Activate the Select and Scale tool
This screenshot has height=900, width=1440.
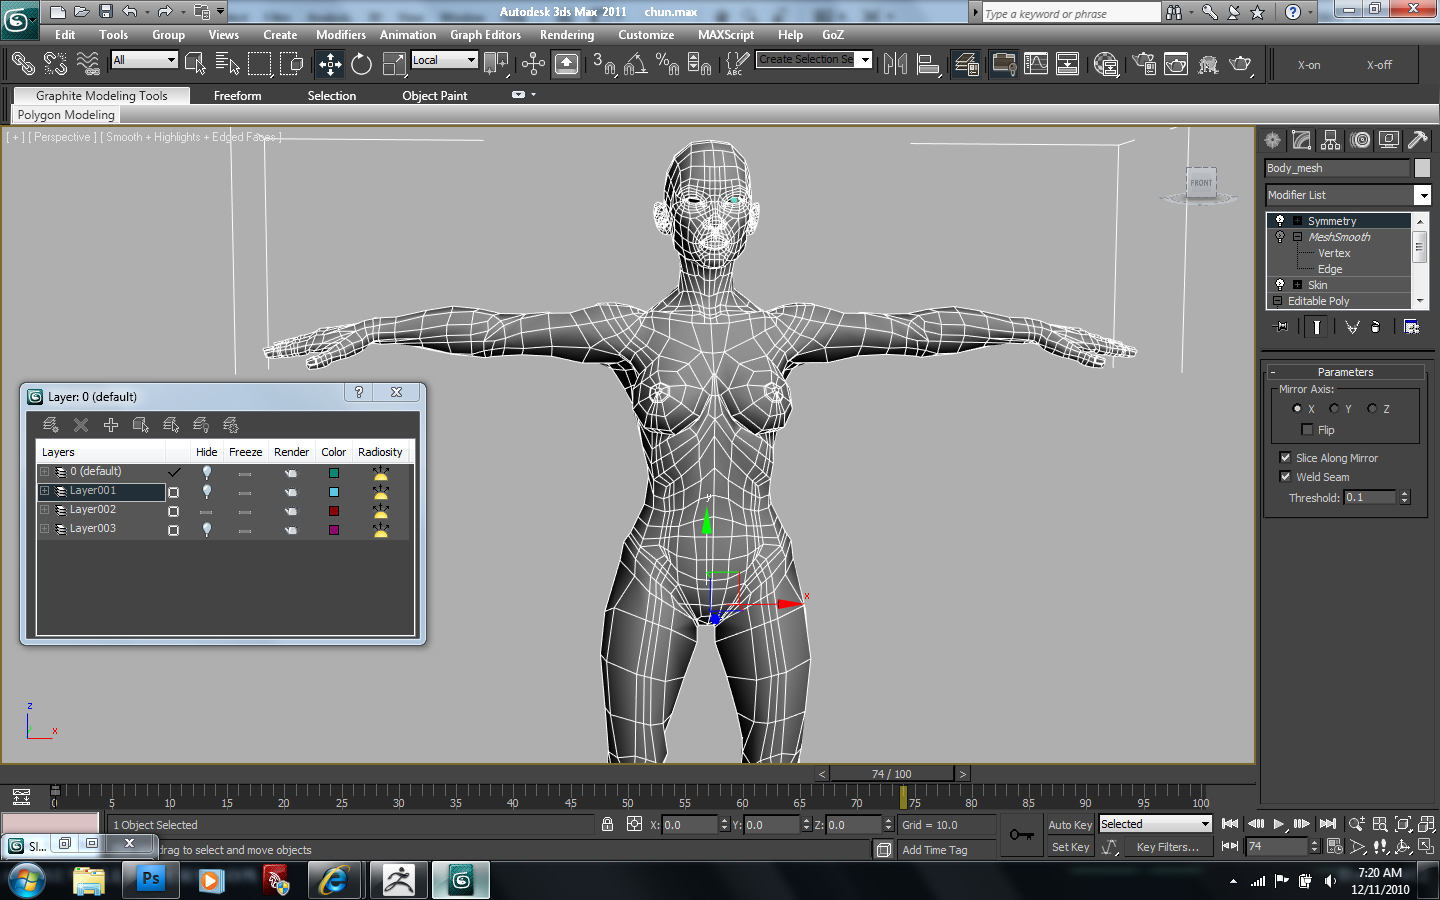(395, 64)
